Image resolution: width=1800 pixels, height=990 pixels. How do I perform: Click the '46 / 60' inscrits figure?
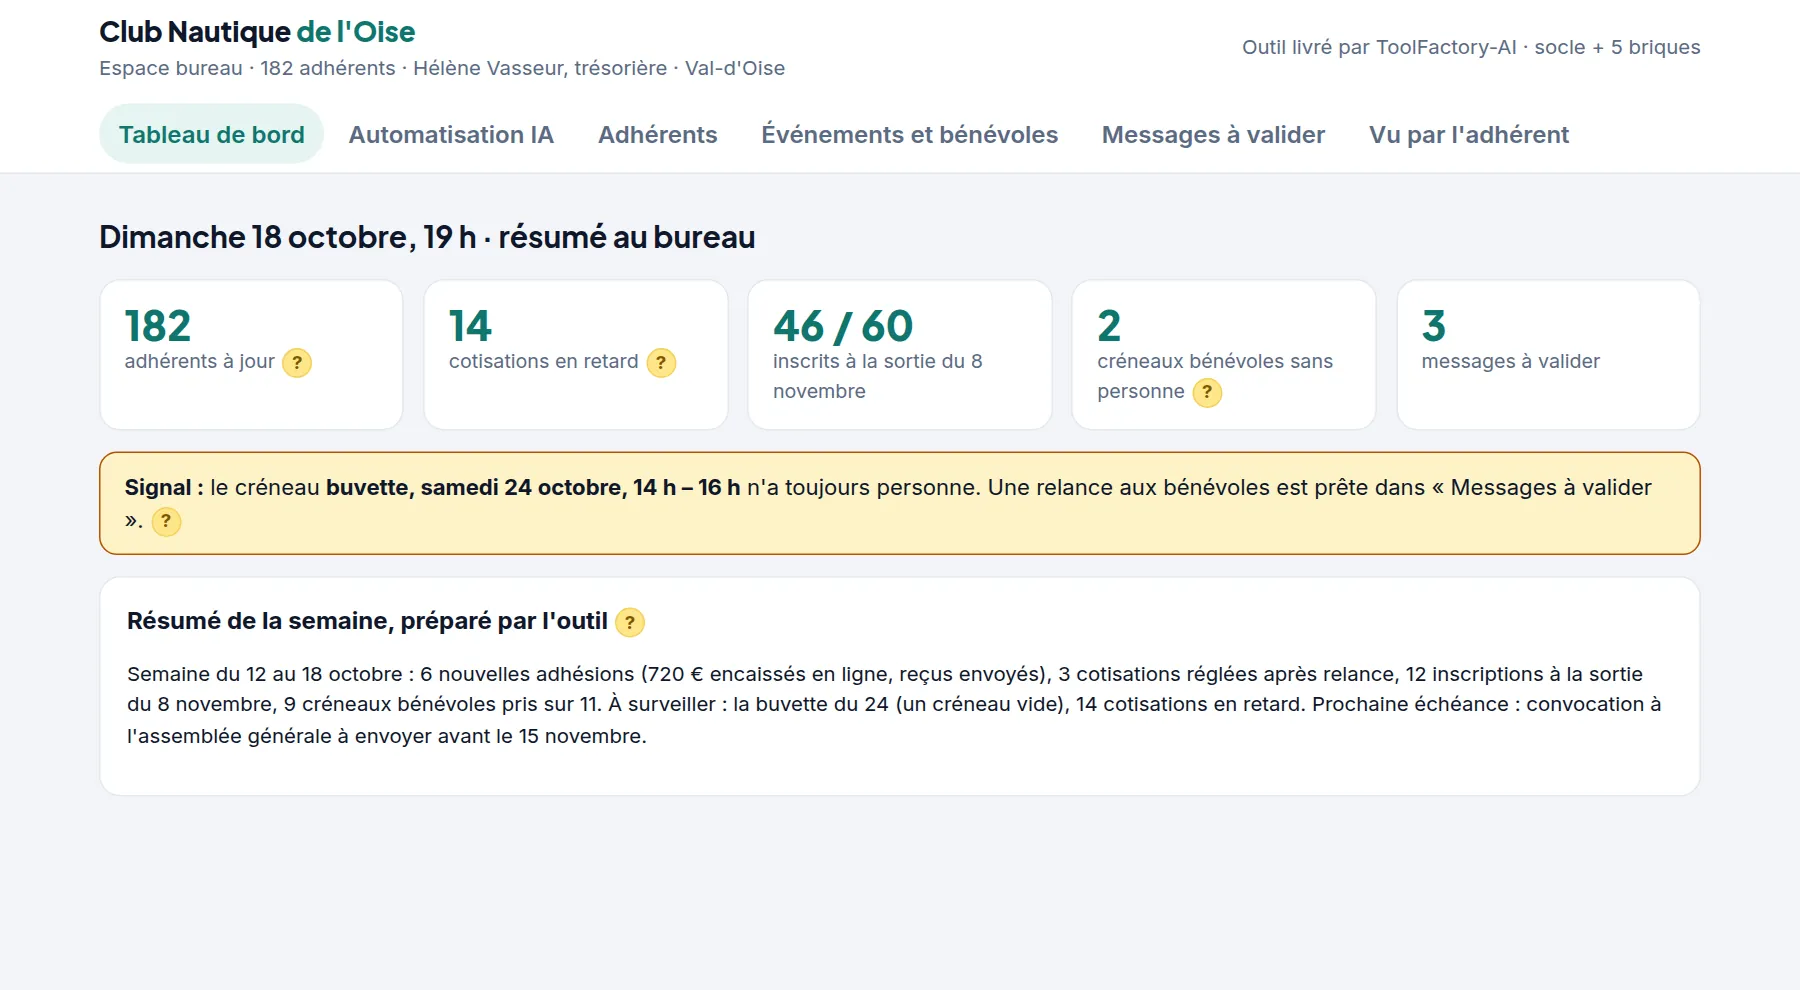click(843, 326)
